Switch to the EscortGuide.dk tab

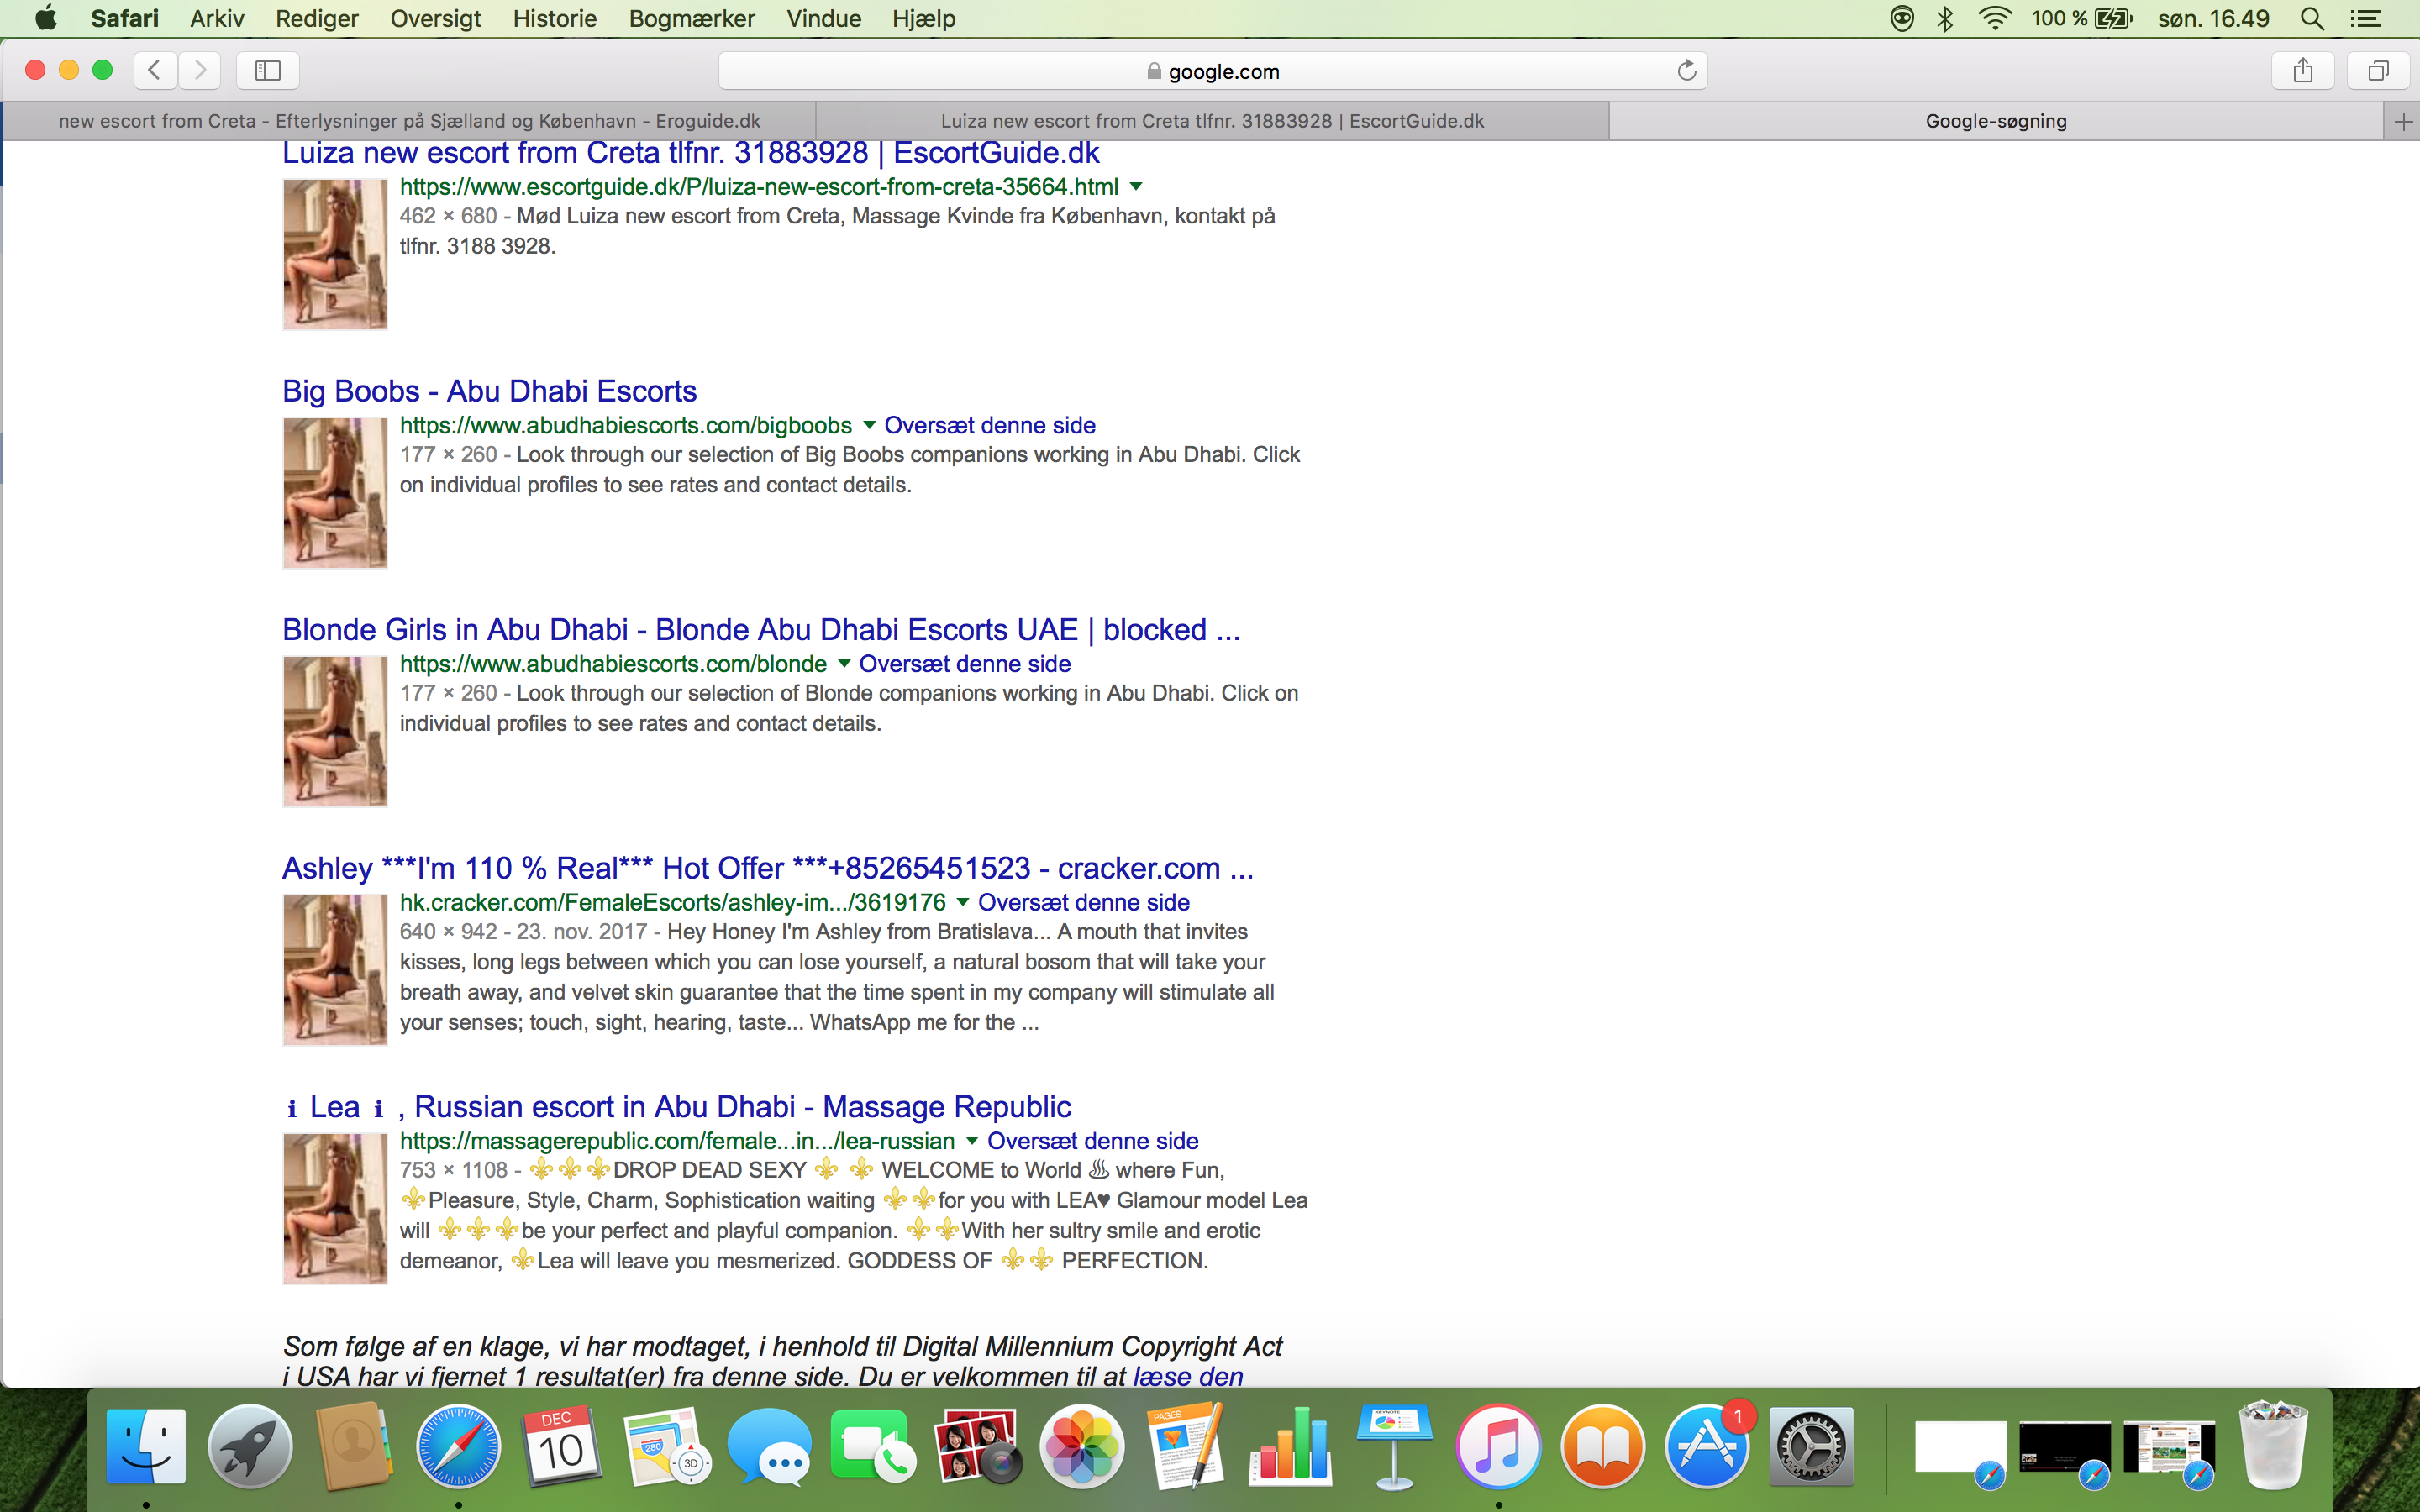pos(1212,121)
